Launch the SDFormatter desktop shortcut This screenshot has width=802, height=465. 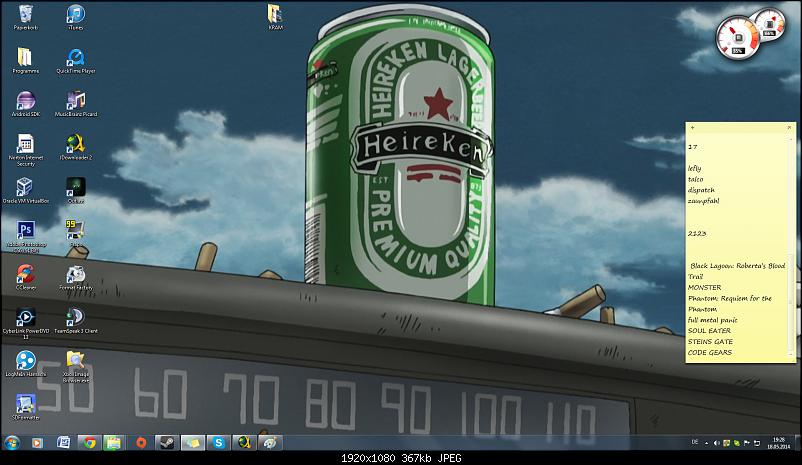[x=25, y=407]
